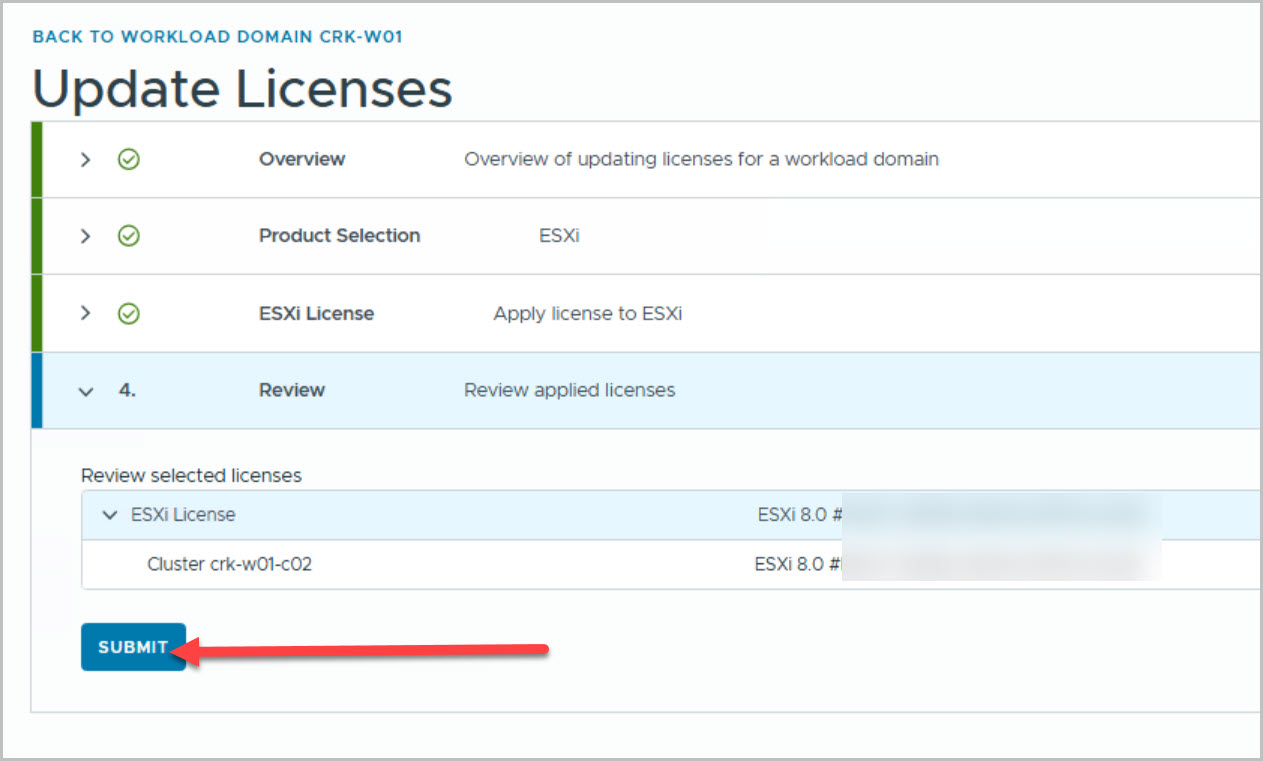Screen dimensions: 1263x761
Task: Select the Review step title
Action: 291,390
